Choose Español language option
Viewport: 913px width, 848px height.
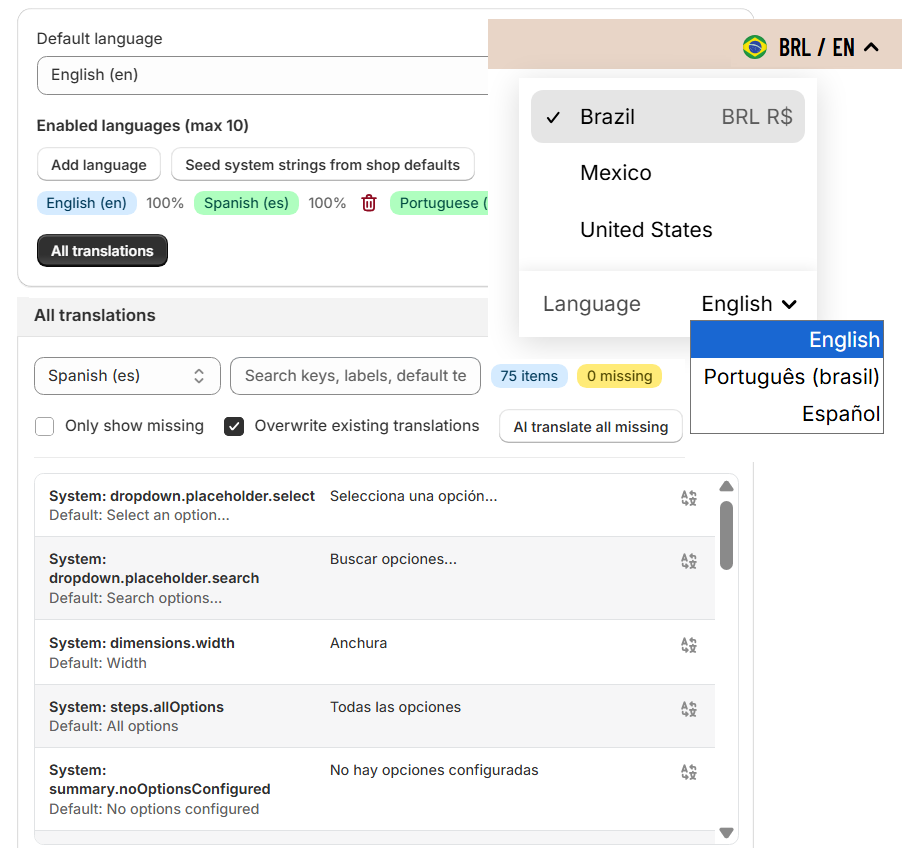[787, 414]
